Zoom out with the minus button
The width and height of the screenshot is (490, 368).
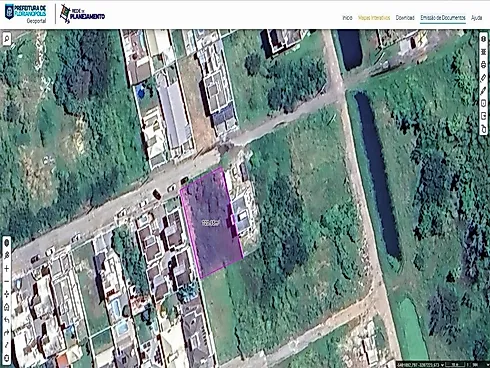point(6,281)
